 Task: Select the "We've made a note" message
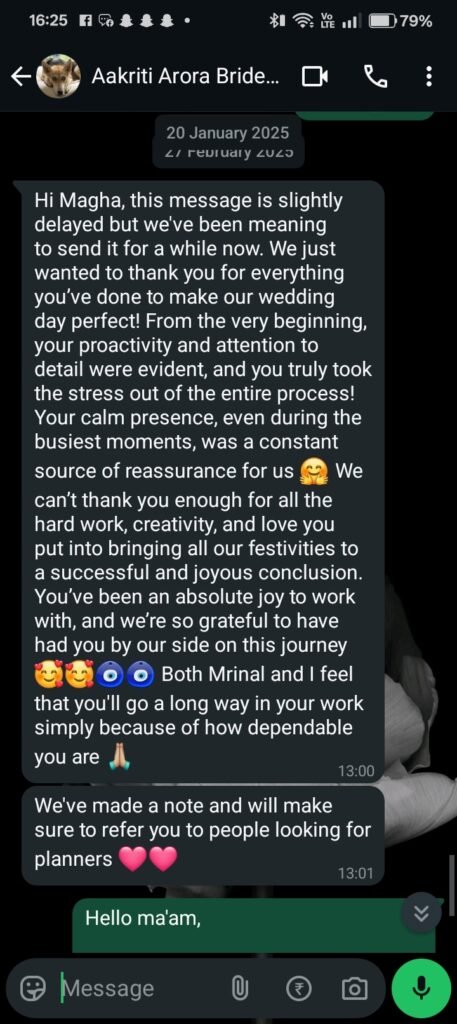203,835
